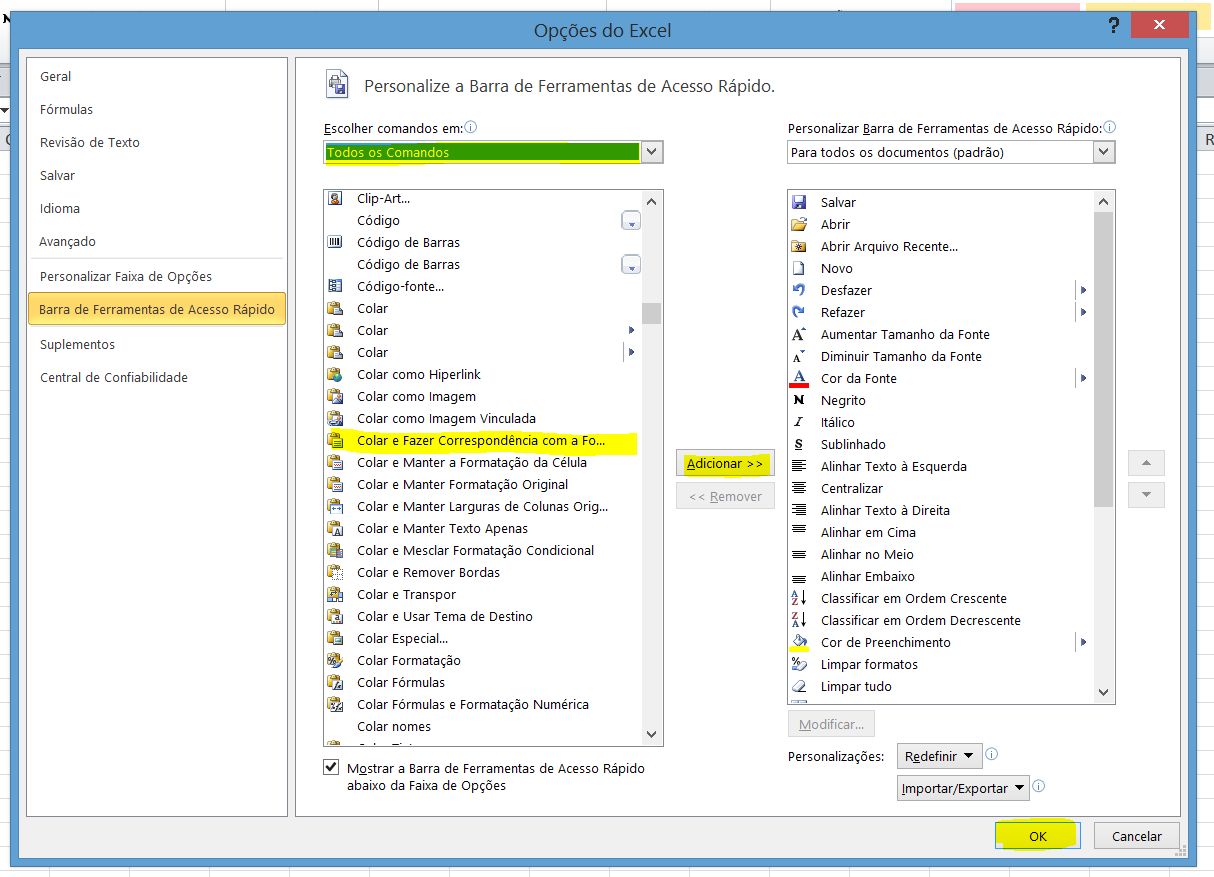Expand the submenu arrow on the Desfazer row
The width and height of the screenshot is (1214, 877).
(1083, 290)
